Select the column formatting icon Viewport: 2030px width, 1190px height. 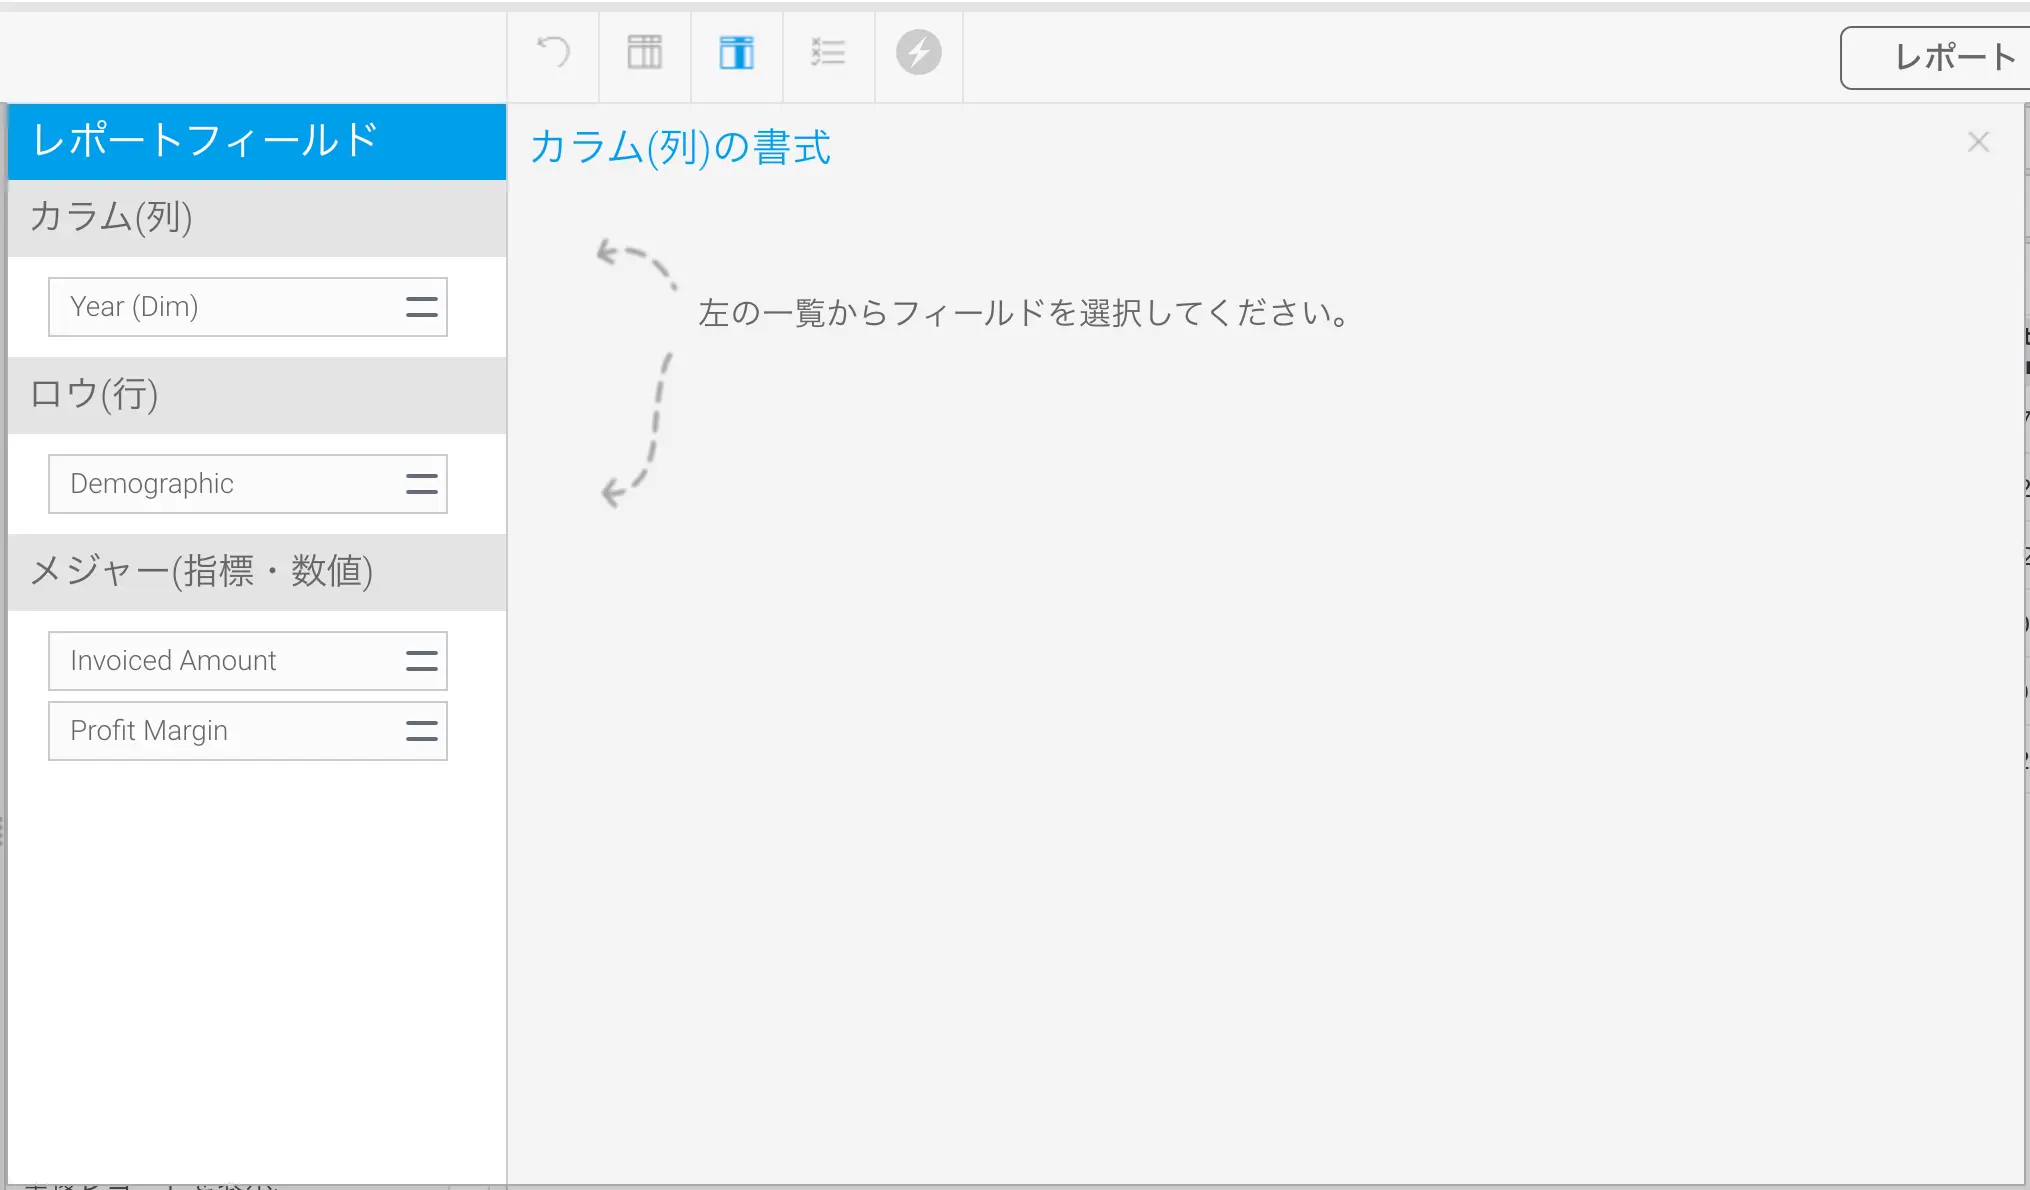(737, 52)
